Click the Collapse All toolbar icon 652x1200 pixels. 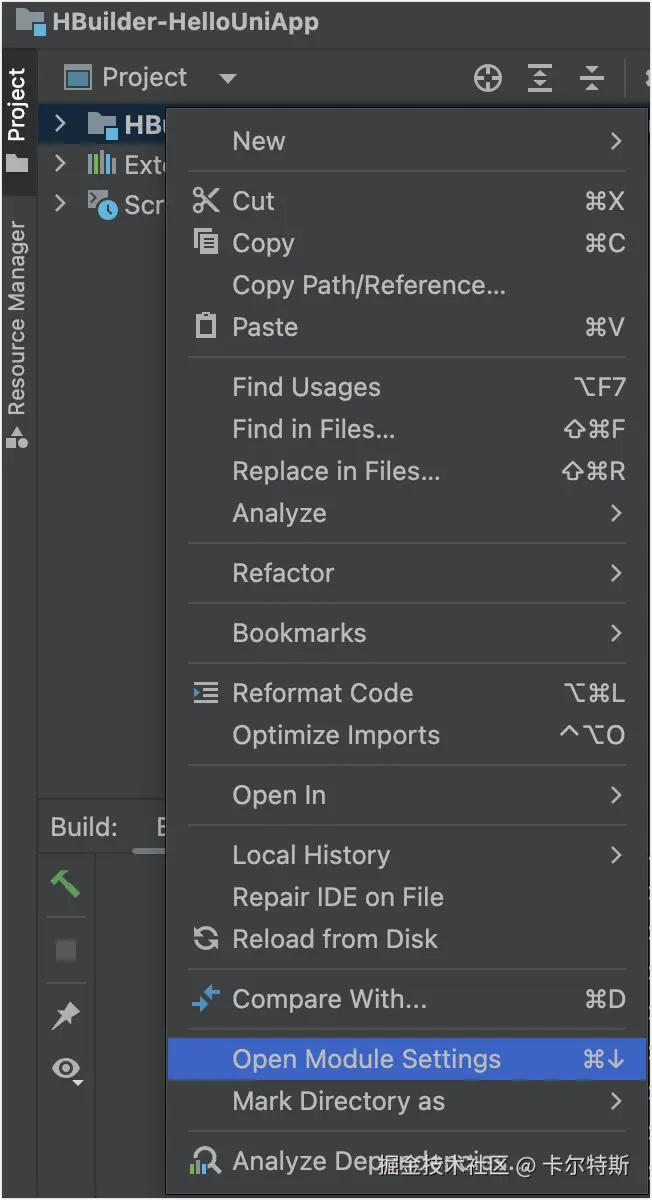[x=592, y=78]
